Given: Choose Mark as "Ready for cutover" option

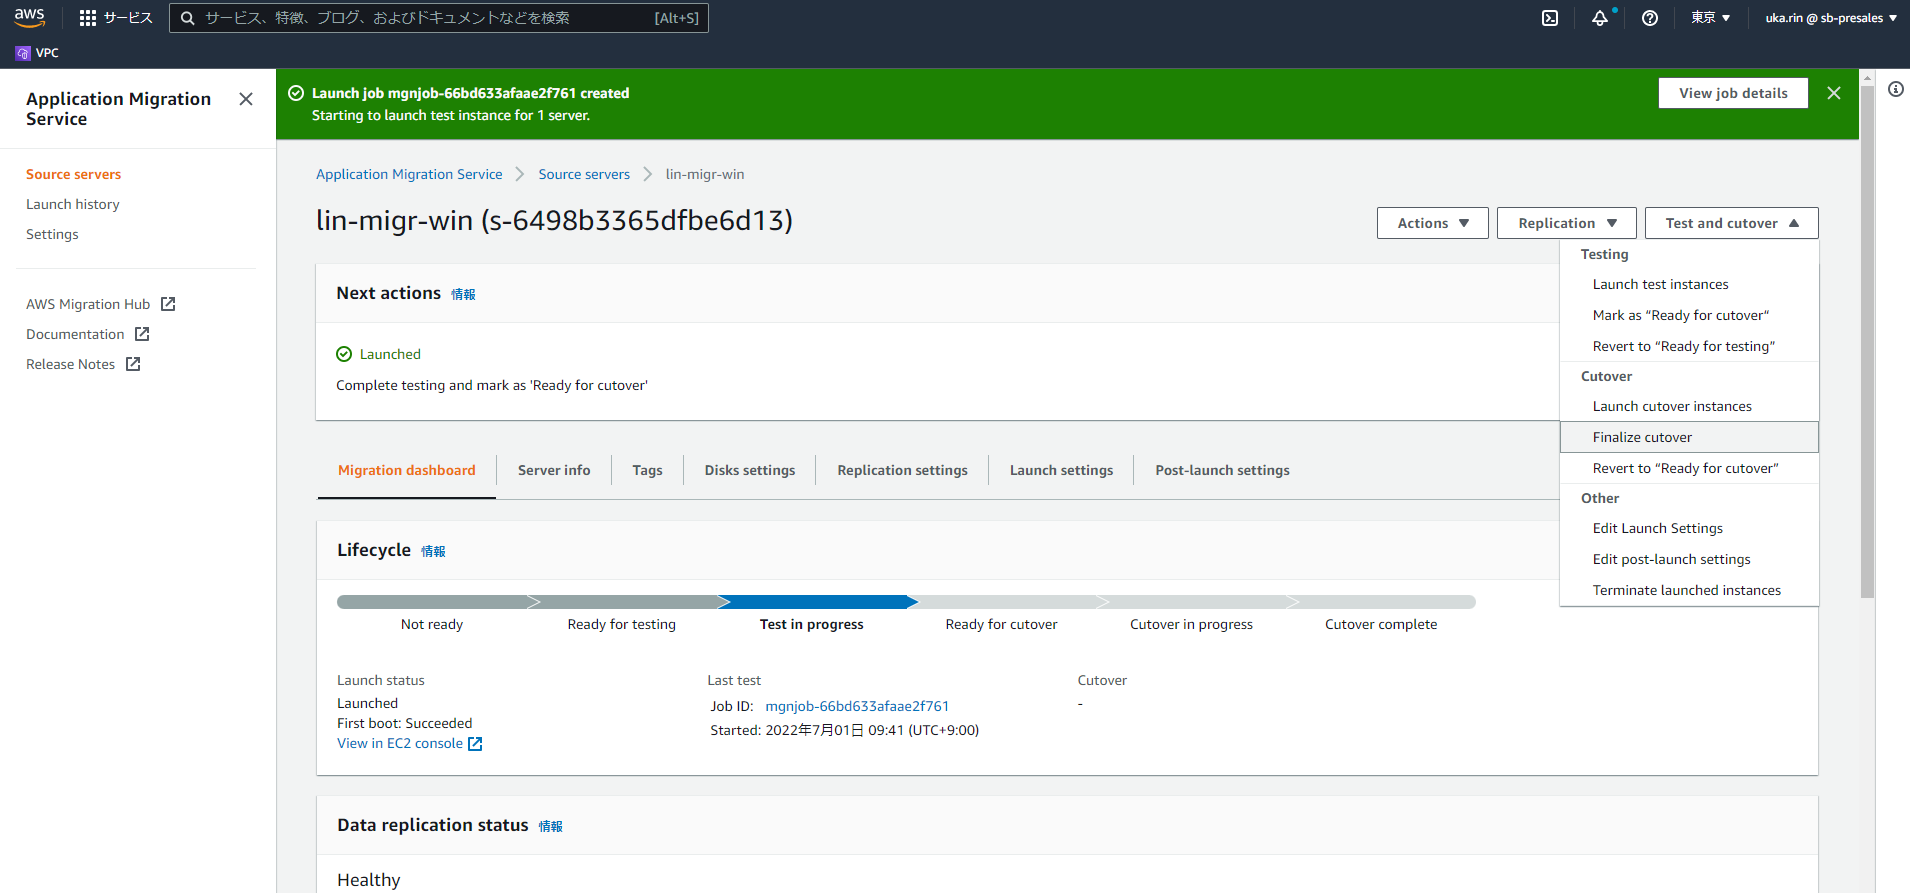Looking at the screenshot, I should tap(1680, 315).
